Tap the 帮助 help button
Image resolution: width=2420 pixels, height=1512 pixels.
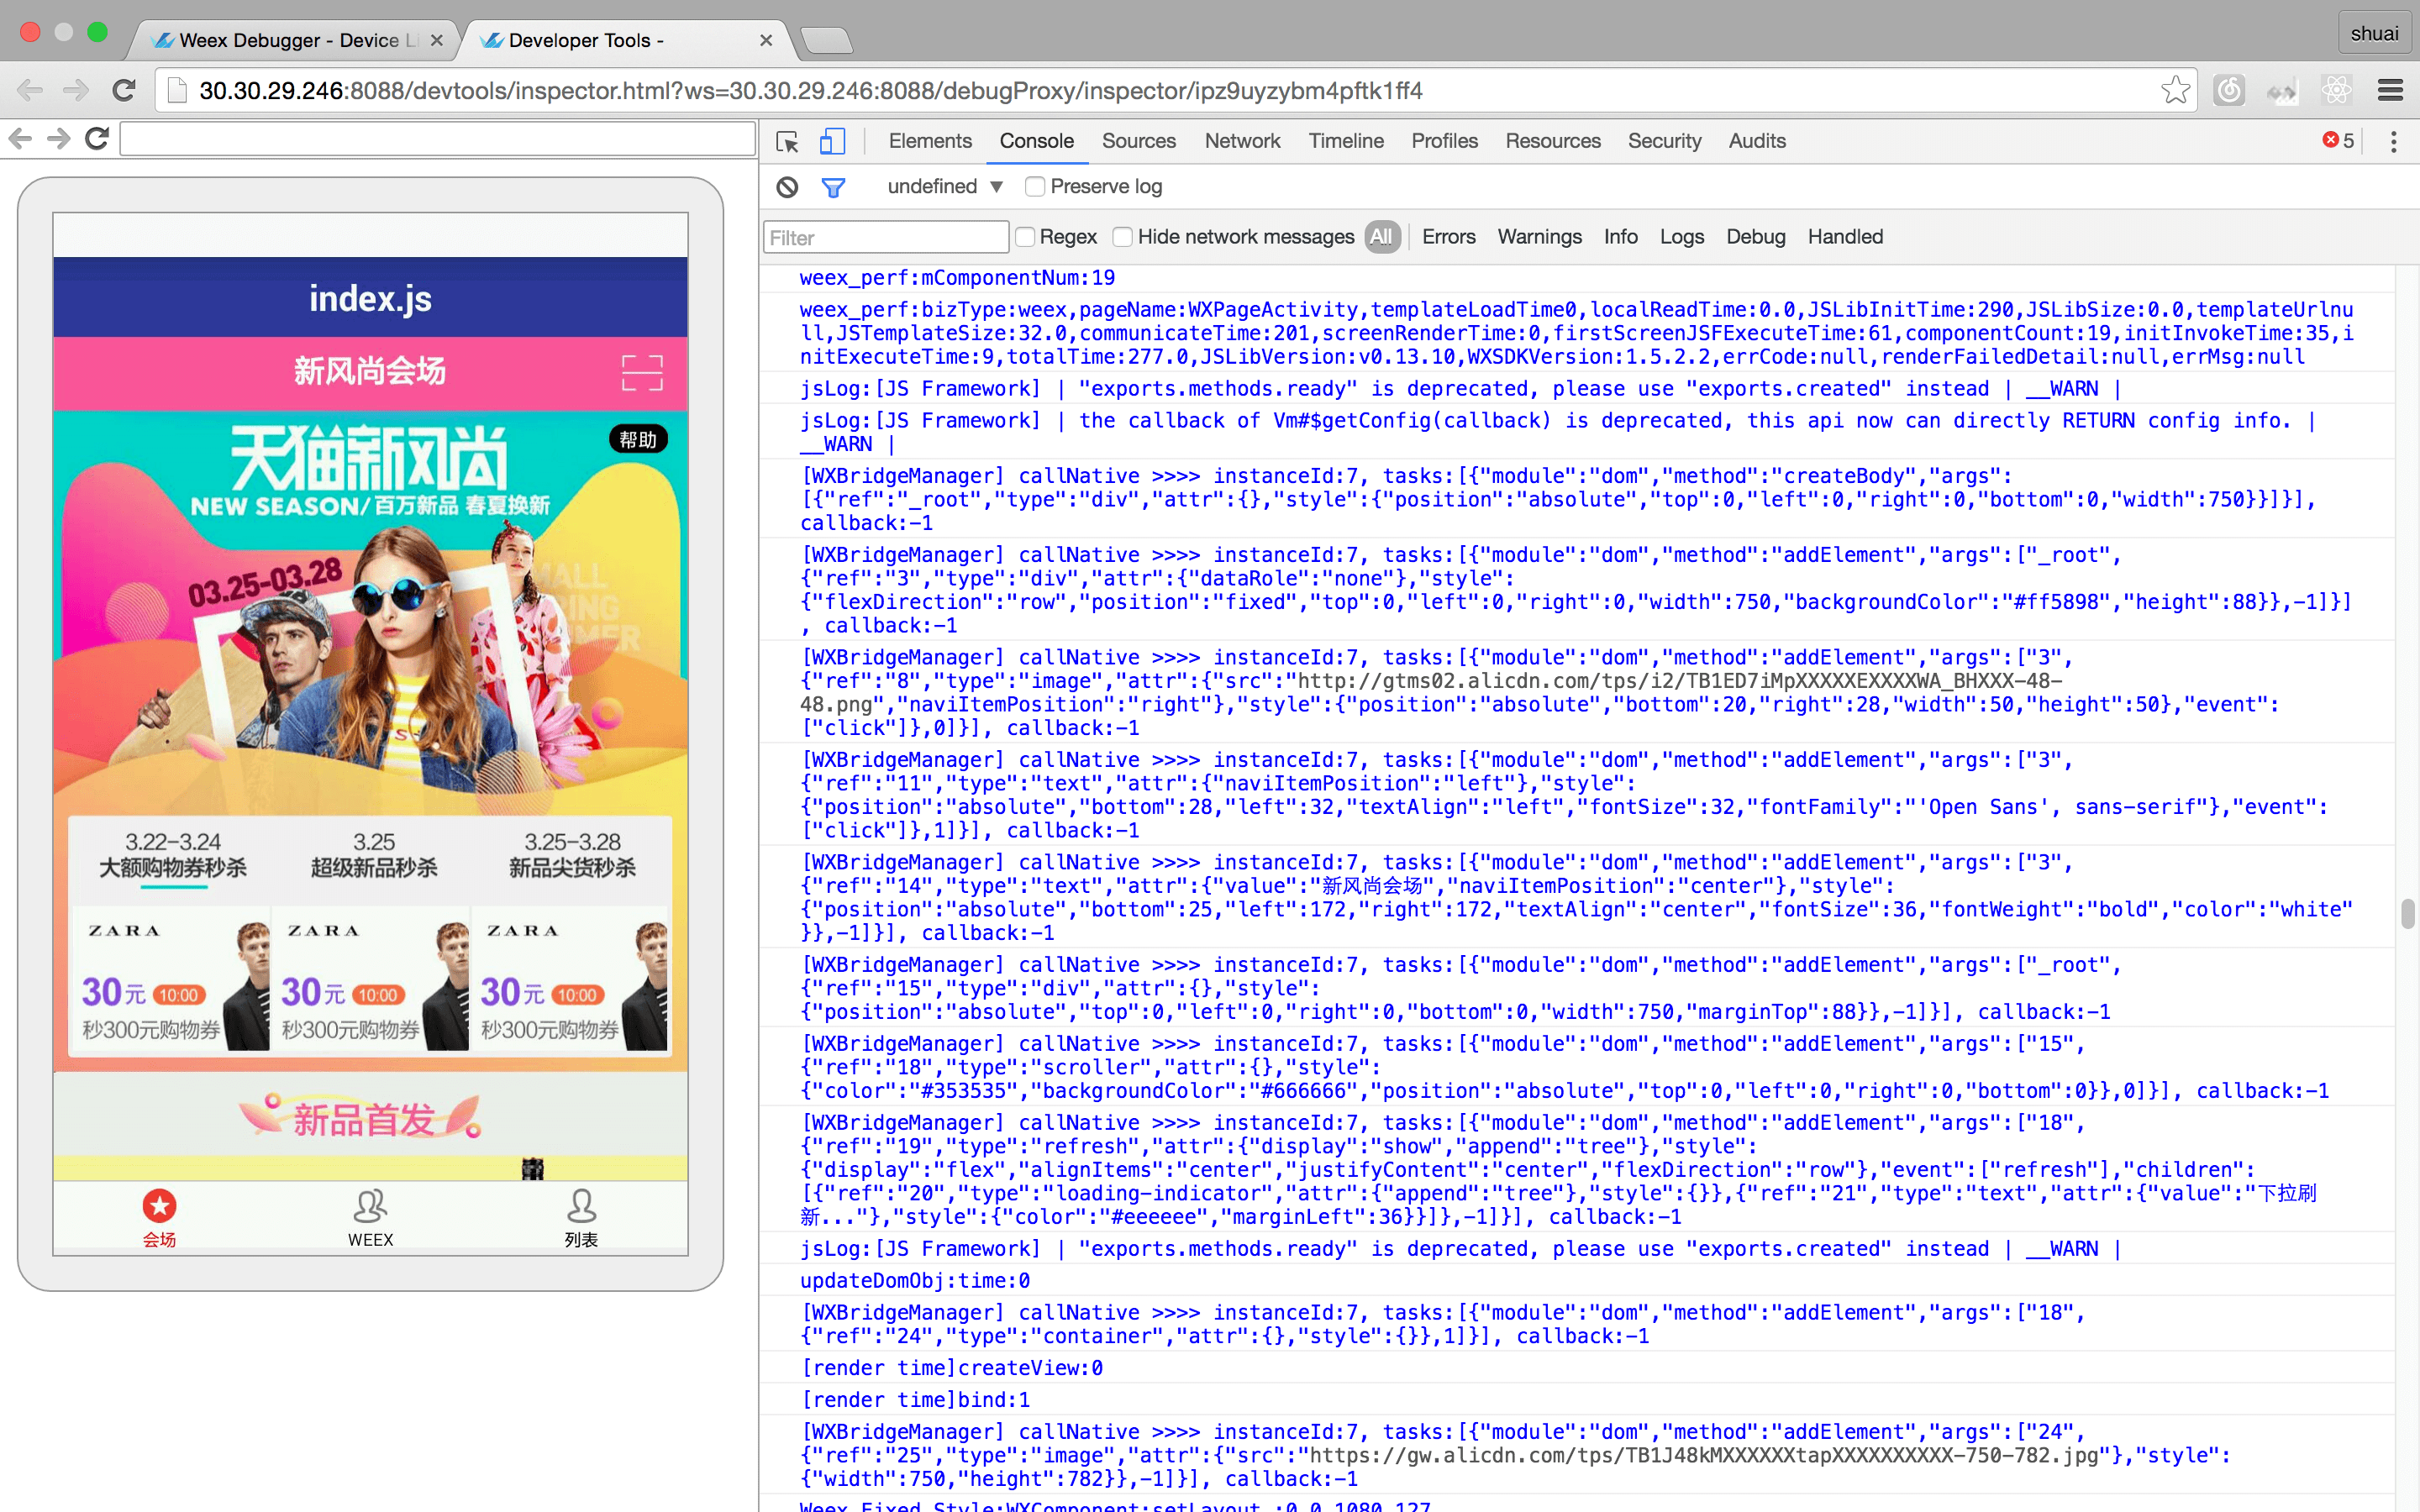(x=638, y=439)
